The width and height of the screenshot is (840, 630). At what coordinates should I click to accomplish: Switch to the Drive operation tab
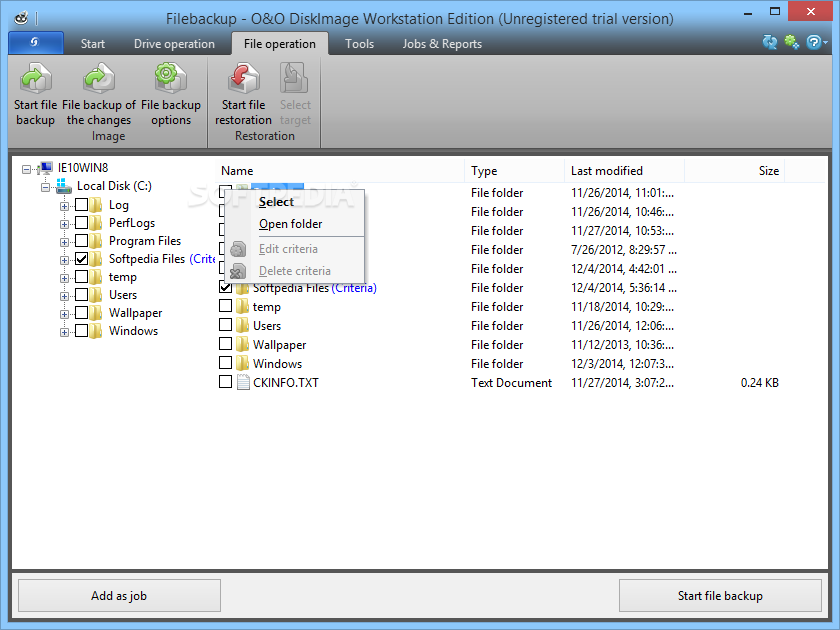coord(174,44)
